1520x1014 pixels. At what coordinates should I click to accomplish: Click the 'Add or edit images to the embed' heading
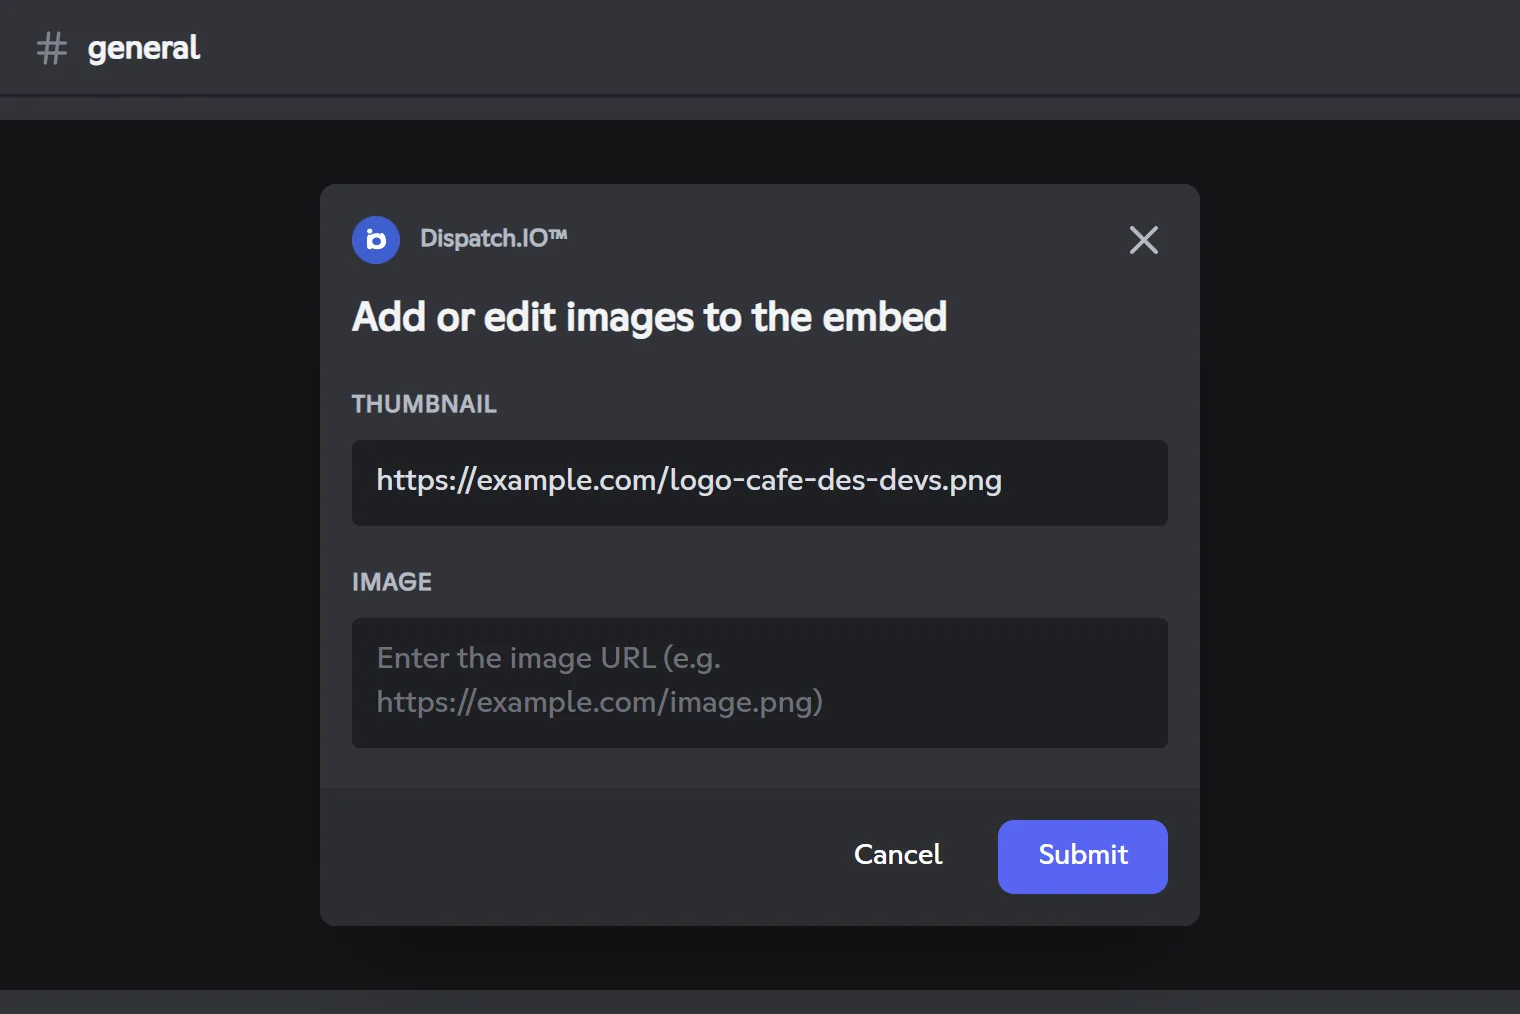coord(649,317)
